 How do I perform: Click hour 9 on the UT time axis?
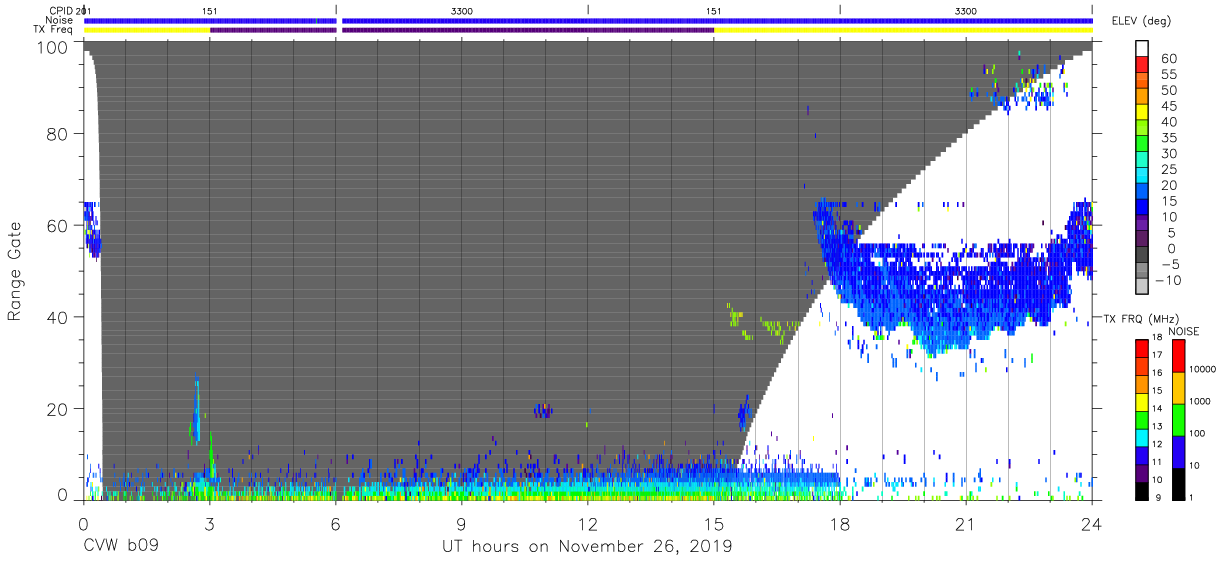tap(461, 522)
